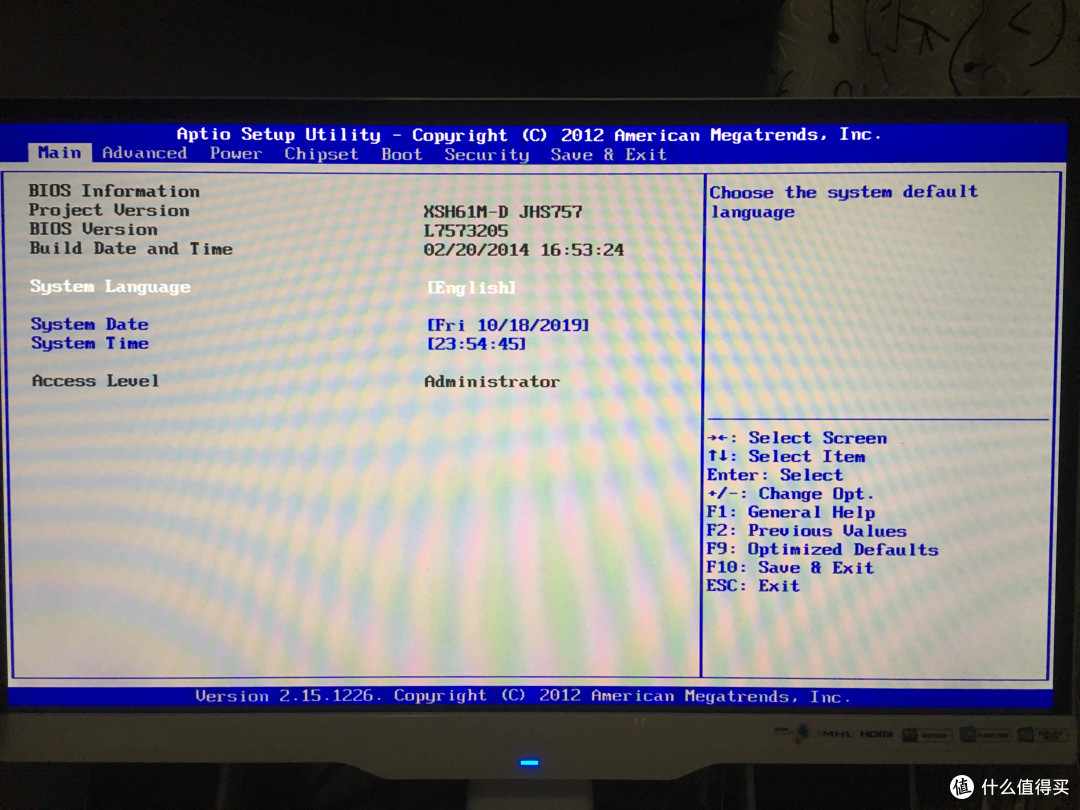Click the F1: General Help hint

(791, 512)
